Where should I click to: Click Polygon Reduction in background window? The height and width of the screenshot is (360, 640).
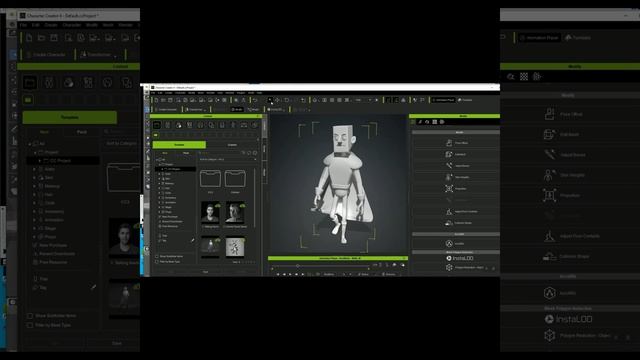pos(578,336)
